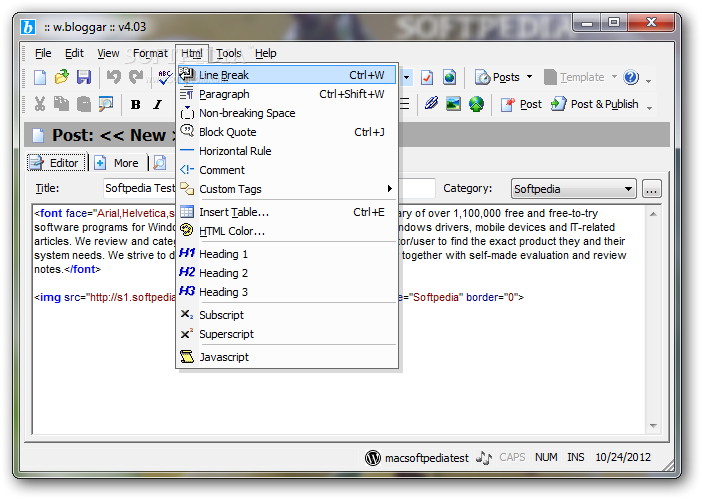Open the Preview magnifier tab
Viewport: 702px width, 499px height.
[160, 163]
